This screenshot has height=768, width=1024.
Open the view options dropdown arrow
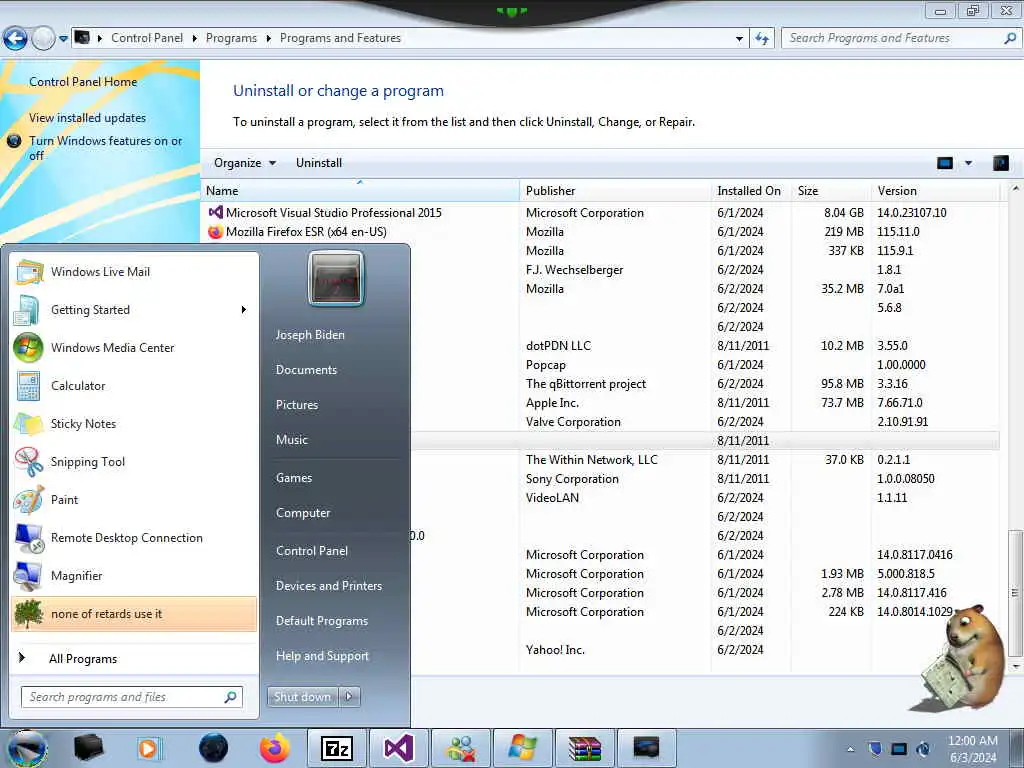tap(968, 163)
